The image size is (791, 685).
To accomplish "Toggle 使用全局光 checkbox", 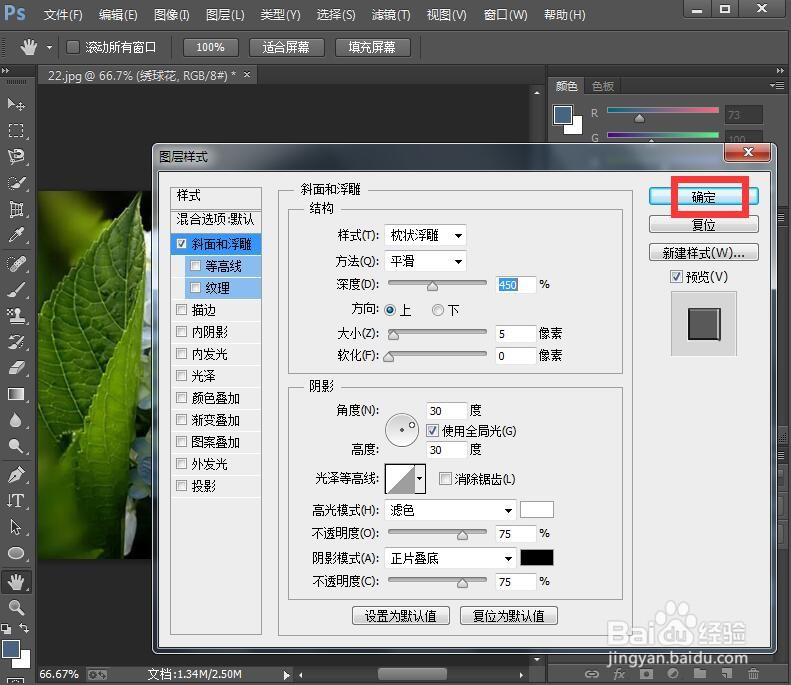I will [x=432, y=430].
